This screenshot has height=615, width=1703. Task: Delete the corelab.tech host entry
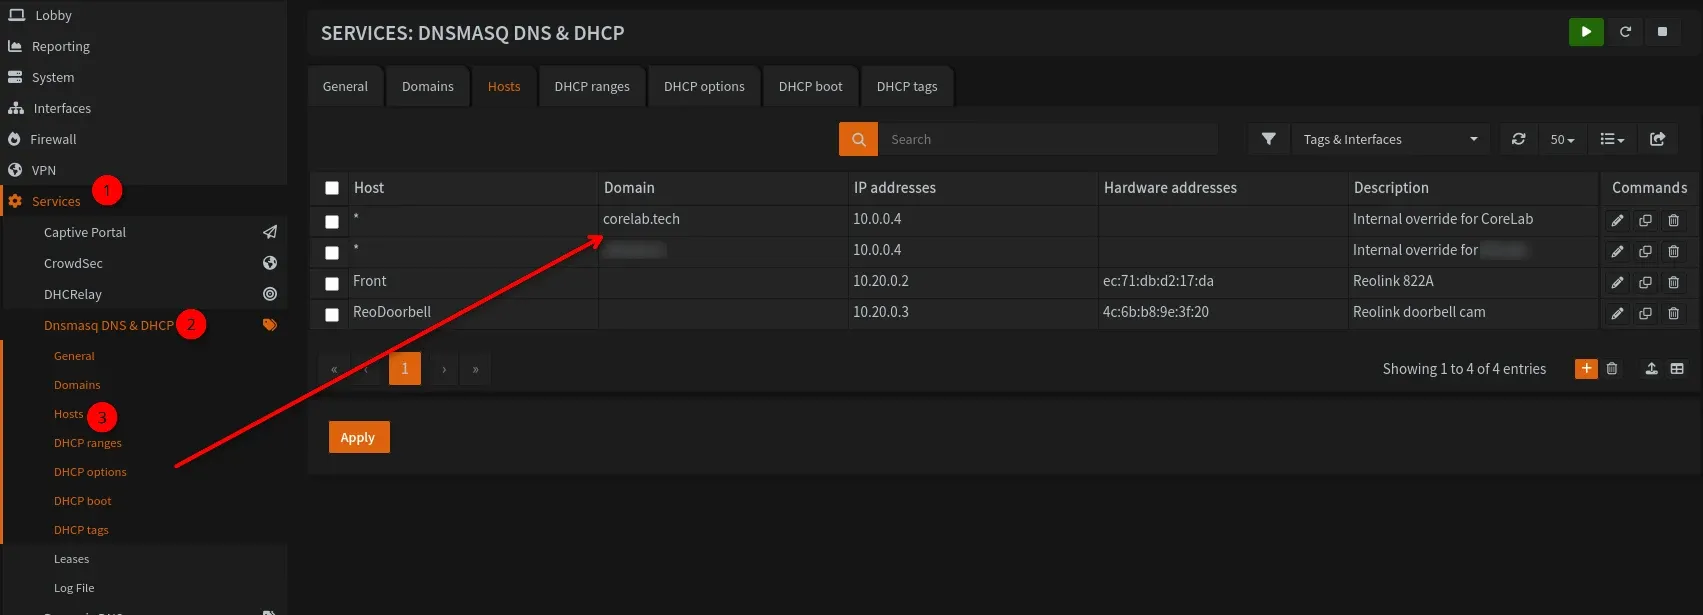pyautogui.click(x=1673, y=221)
